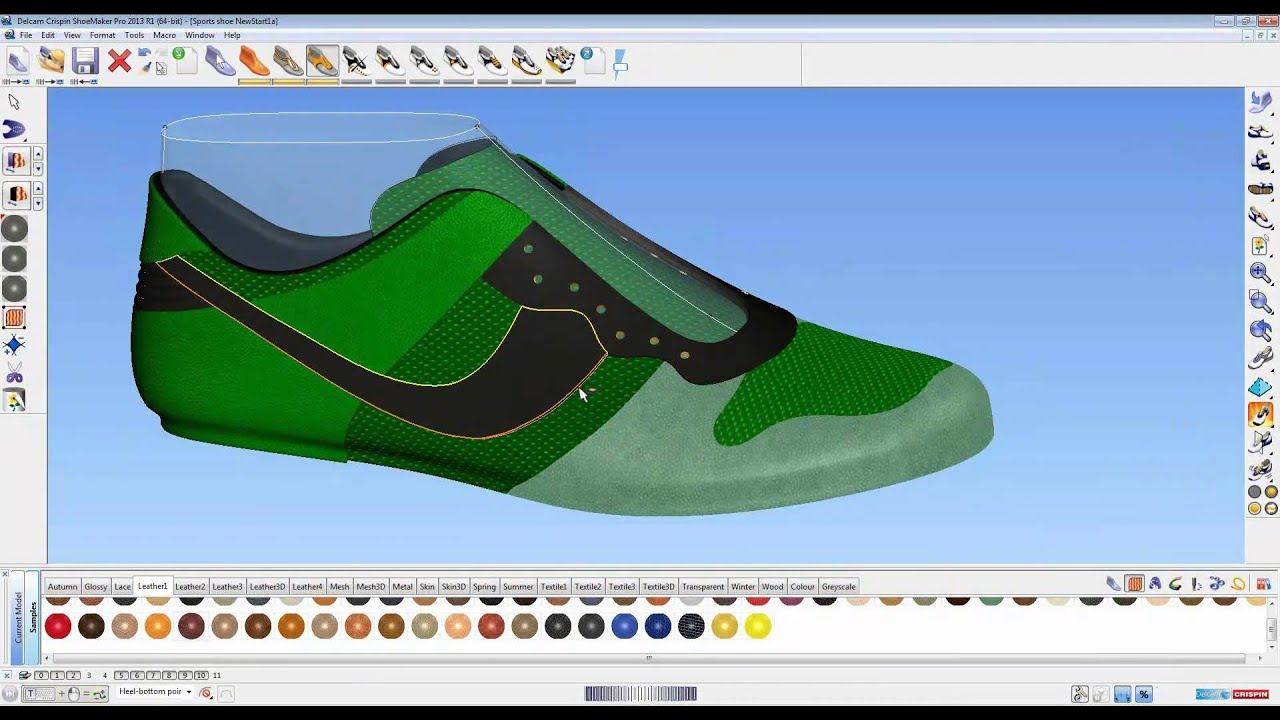Viewport: 1280px width, 720px height.
Task: Click the shoe sole bottom view icon
Action: point(1260,188)
